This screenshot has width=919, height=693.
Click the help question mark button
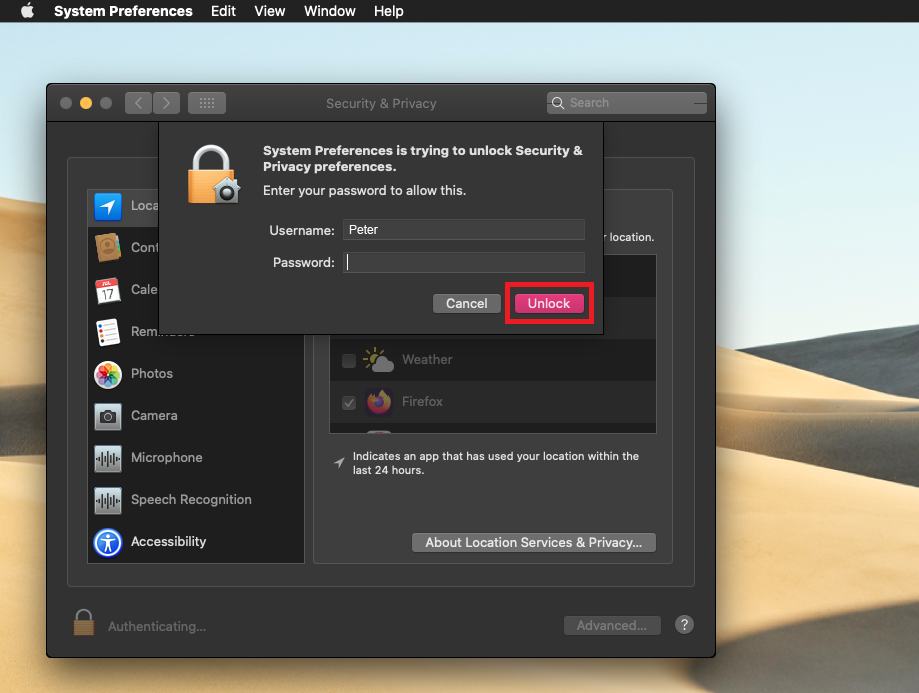point(684,624)
